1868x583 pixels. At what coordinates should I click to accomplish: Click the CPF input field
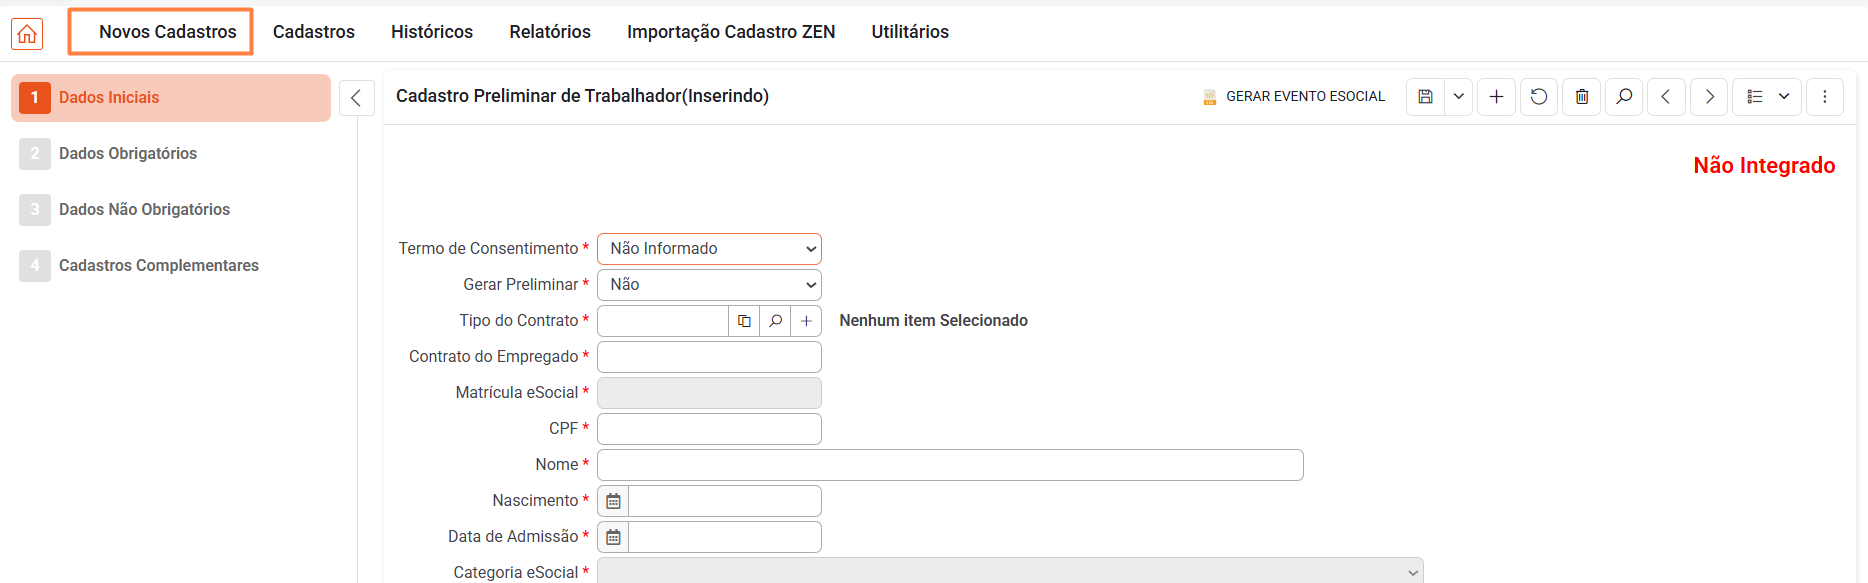709,429
